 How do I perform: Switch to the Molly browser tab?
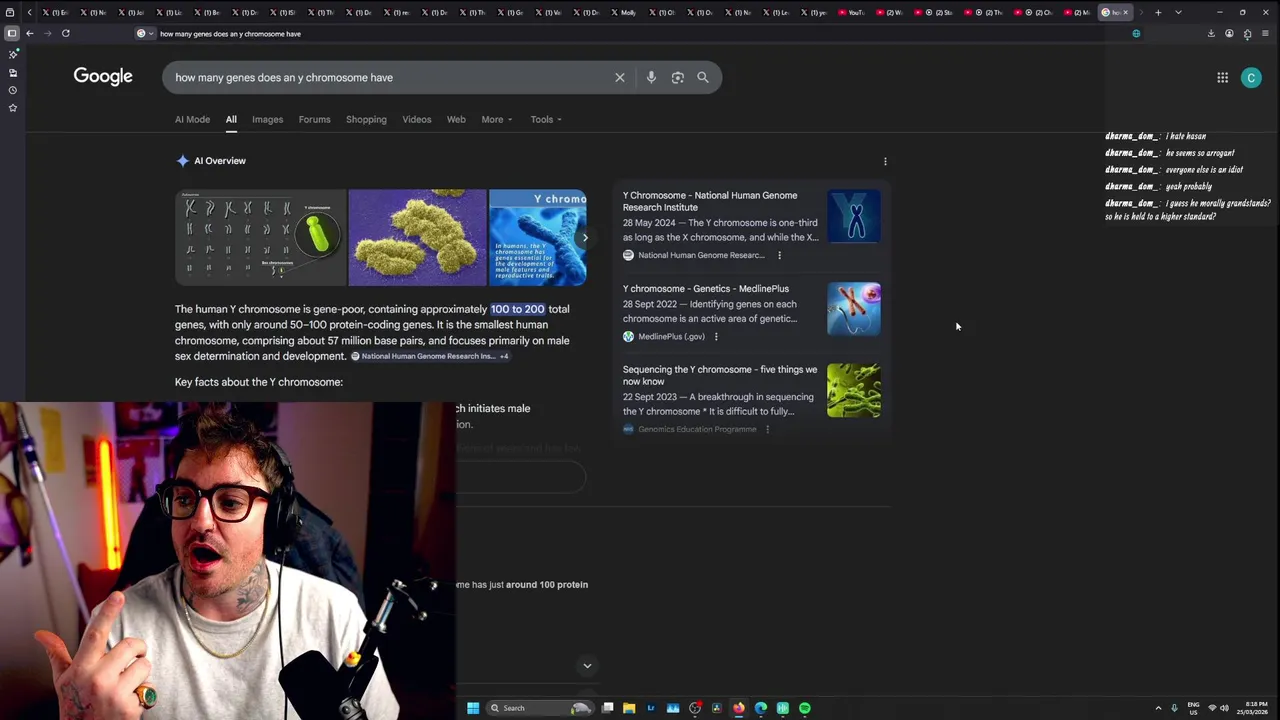(624, 12)
